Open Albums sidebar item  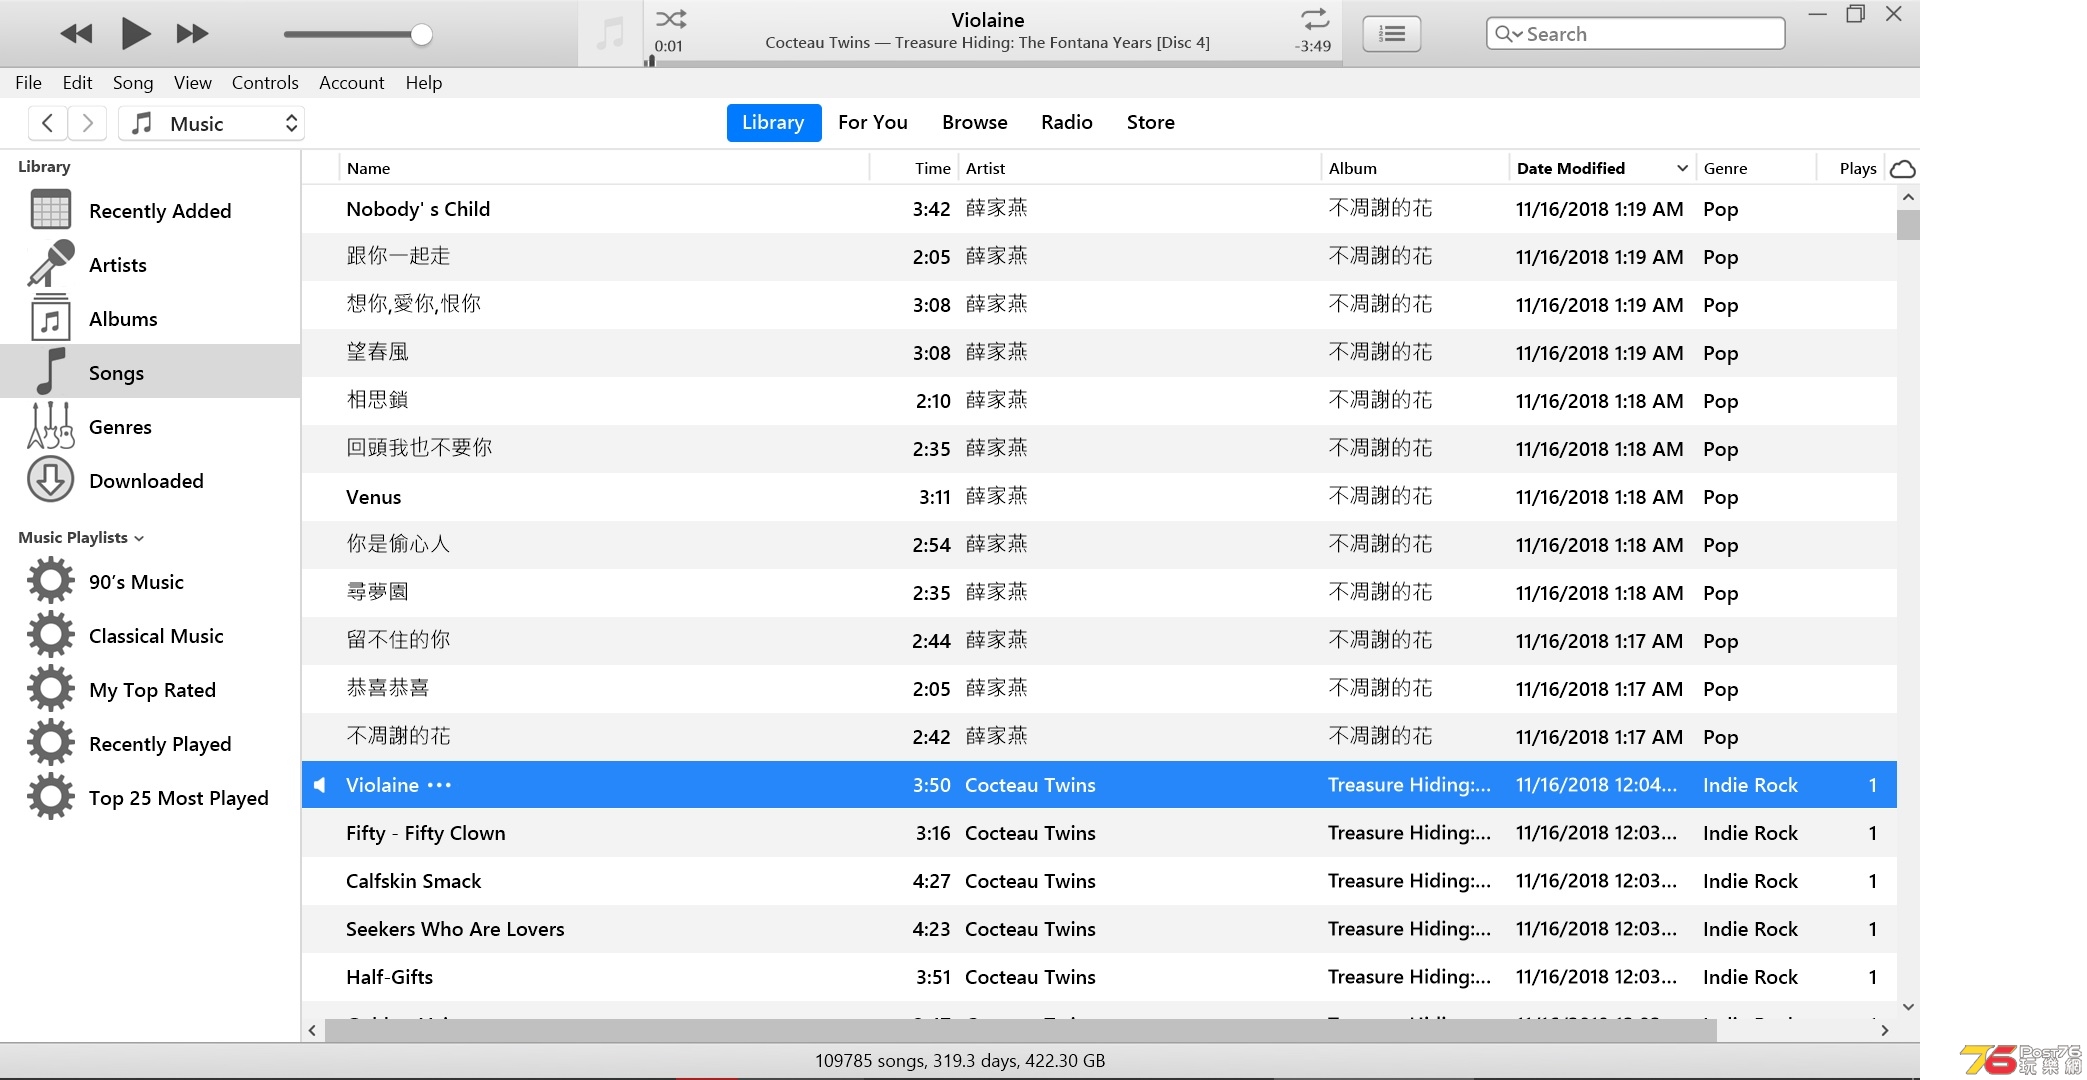(150, 319)
